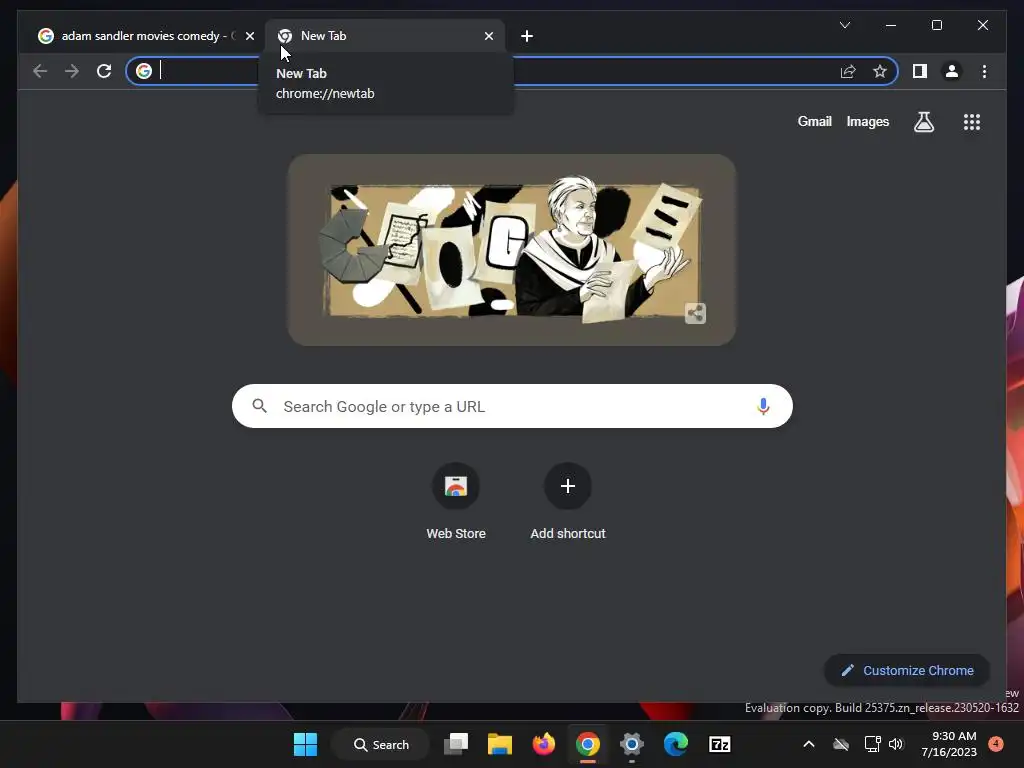1024x768 pixels.
Task: Minimize the Chrome window
Action: pos(891,25)
